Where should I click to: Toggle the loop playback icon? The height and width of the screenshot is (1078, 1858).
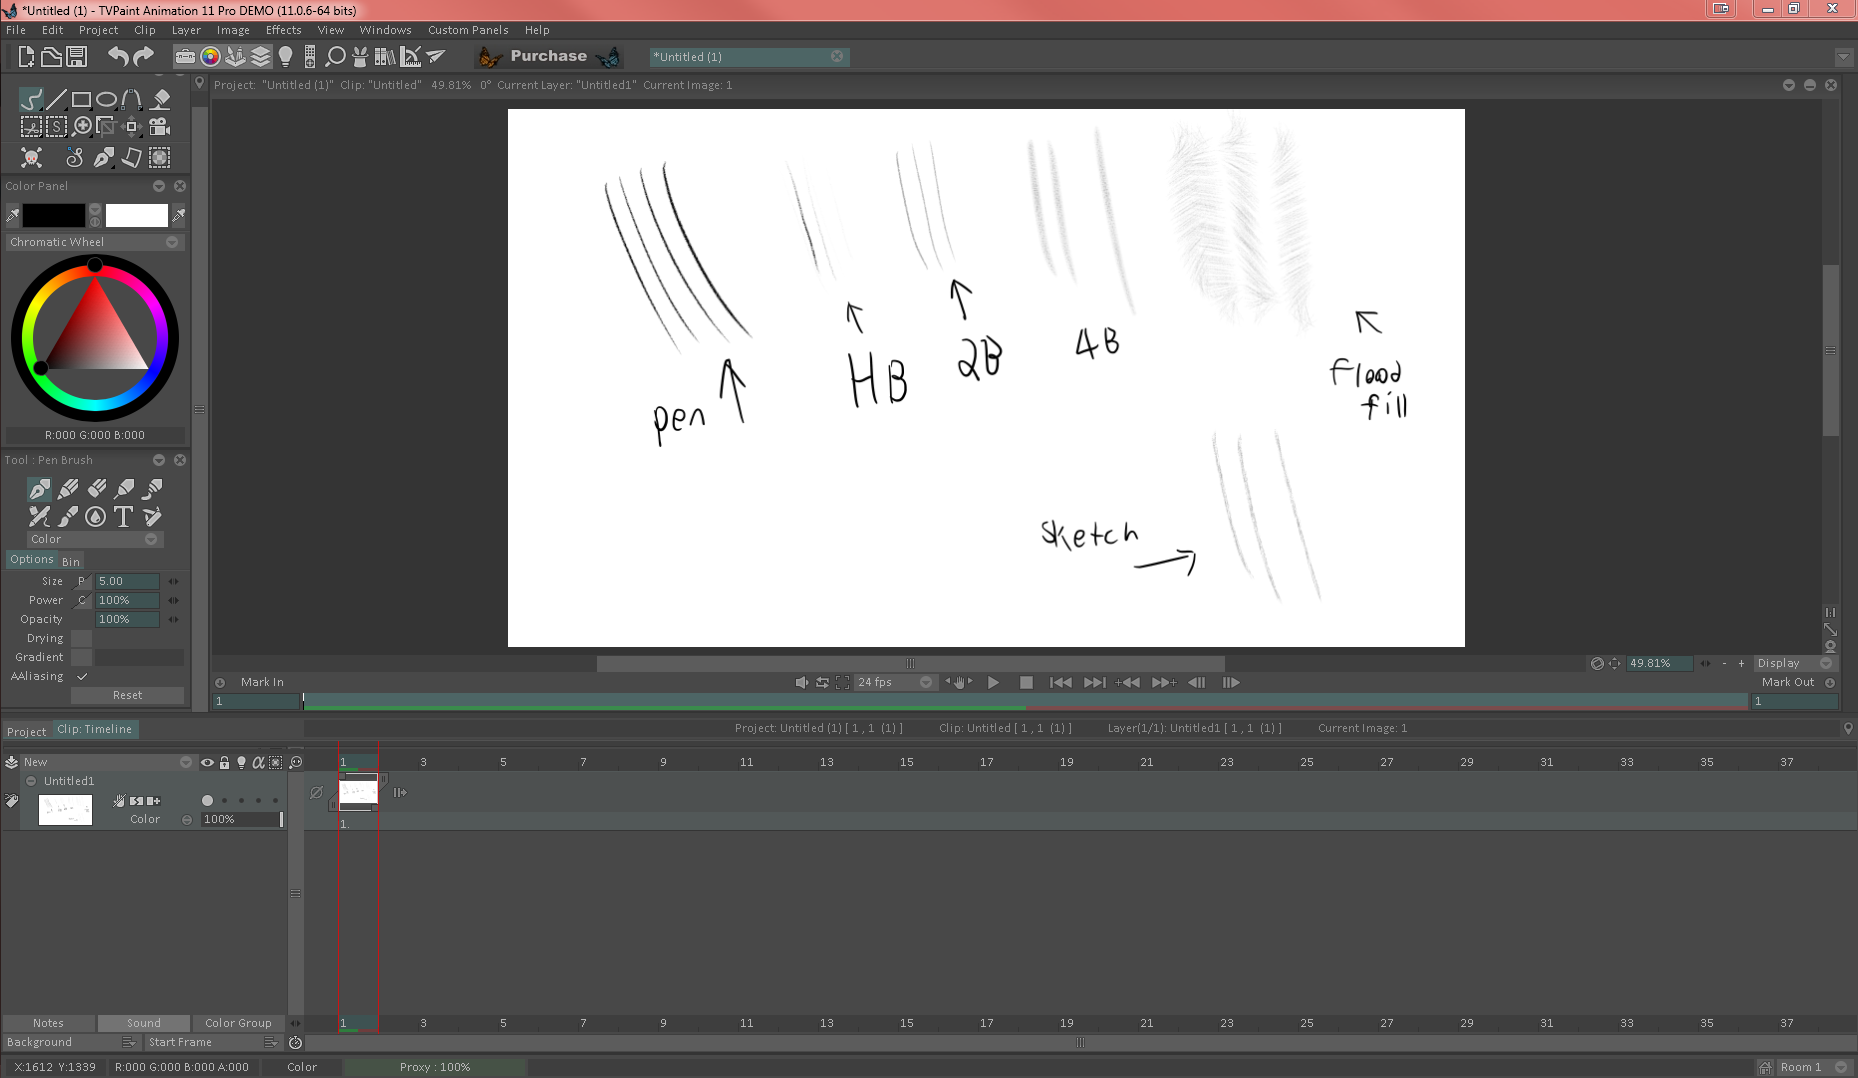[822, 682]
